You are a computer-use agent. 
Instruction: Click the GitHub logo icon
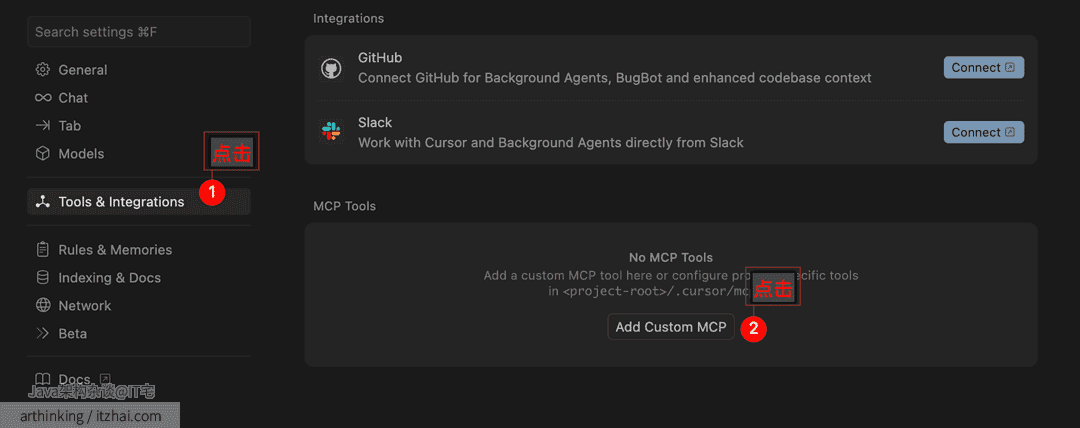pyautogui.click(x=331, y=68)
